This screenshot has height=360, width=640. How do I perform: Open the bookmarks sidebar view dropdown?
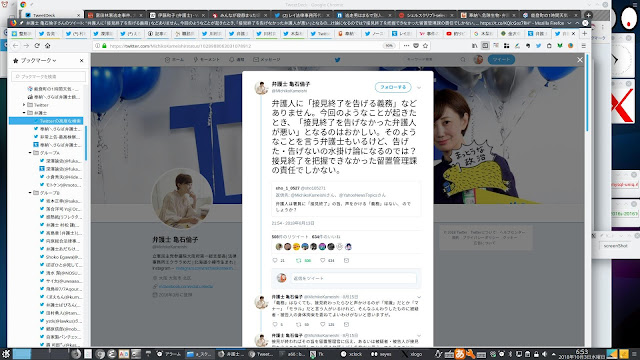click(38, 60)
